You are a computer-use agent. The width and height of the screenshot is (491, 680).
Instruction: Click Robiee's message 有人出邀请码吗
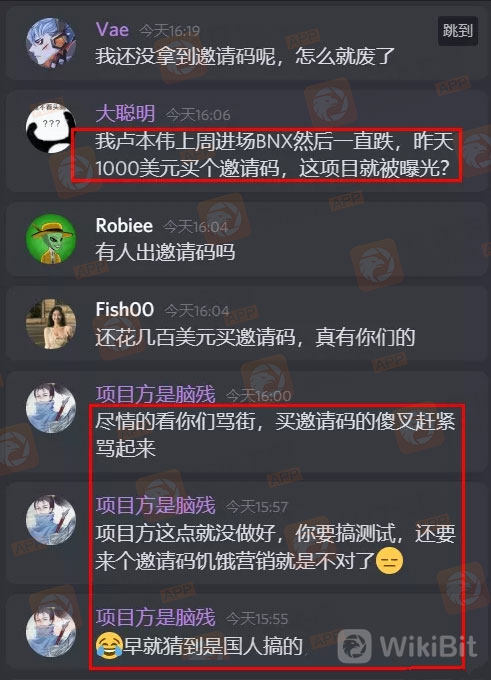tap(165, 252)
